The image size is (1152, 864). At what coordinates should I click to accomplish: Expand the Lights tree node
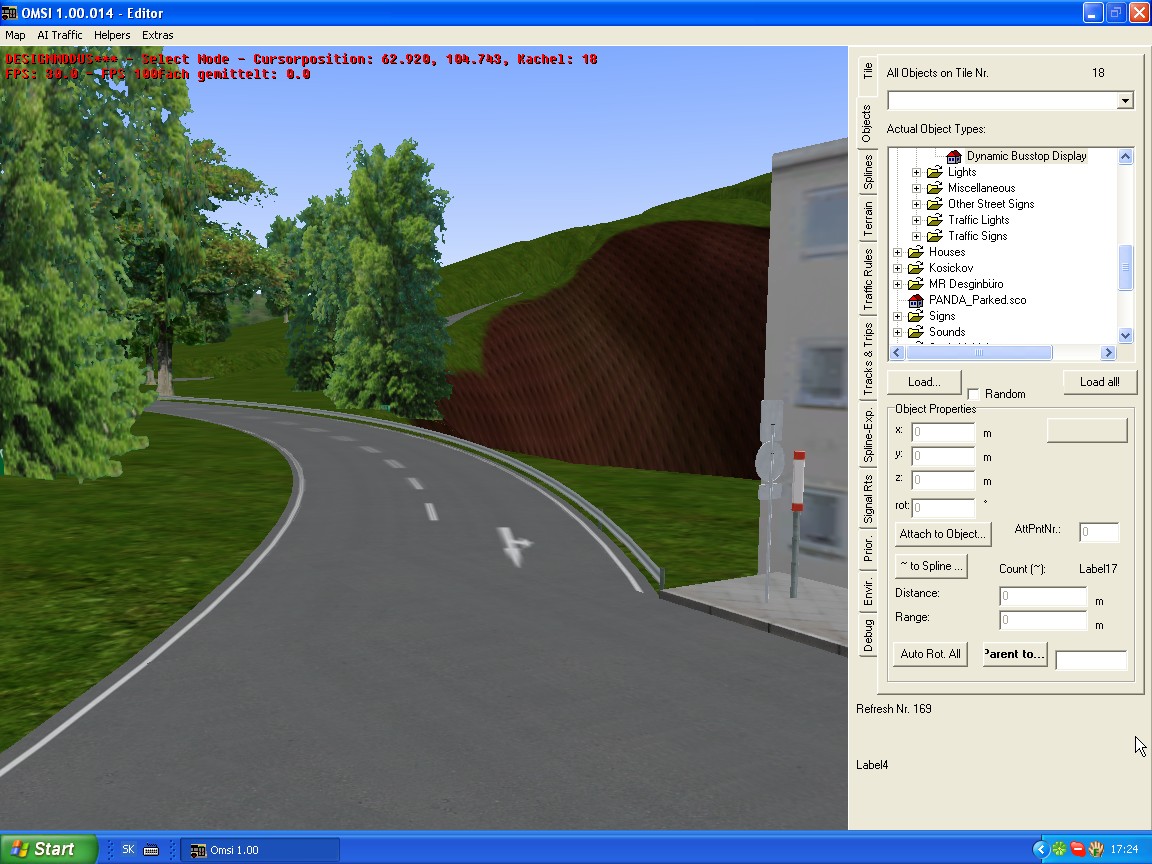(x=916, y=172)
